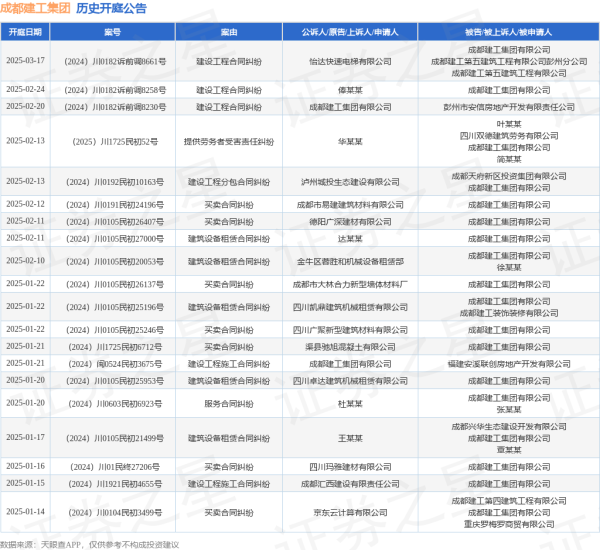Click defendant 福建安溪联创房地产开发有限公司
Screen dimensions: 600x550
point(509,364)
